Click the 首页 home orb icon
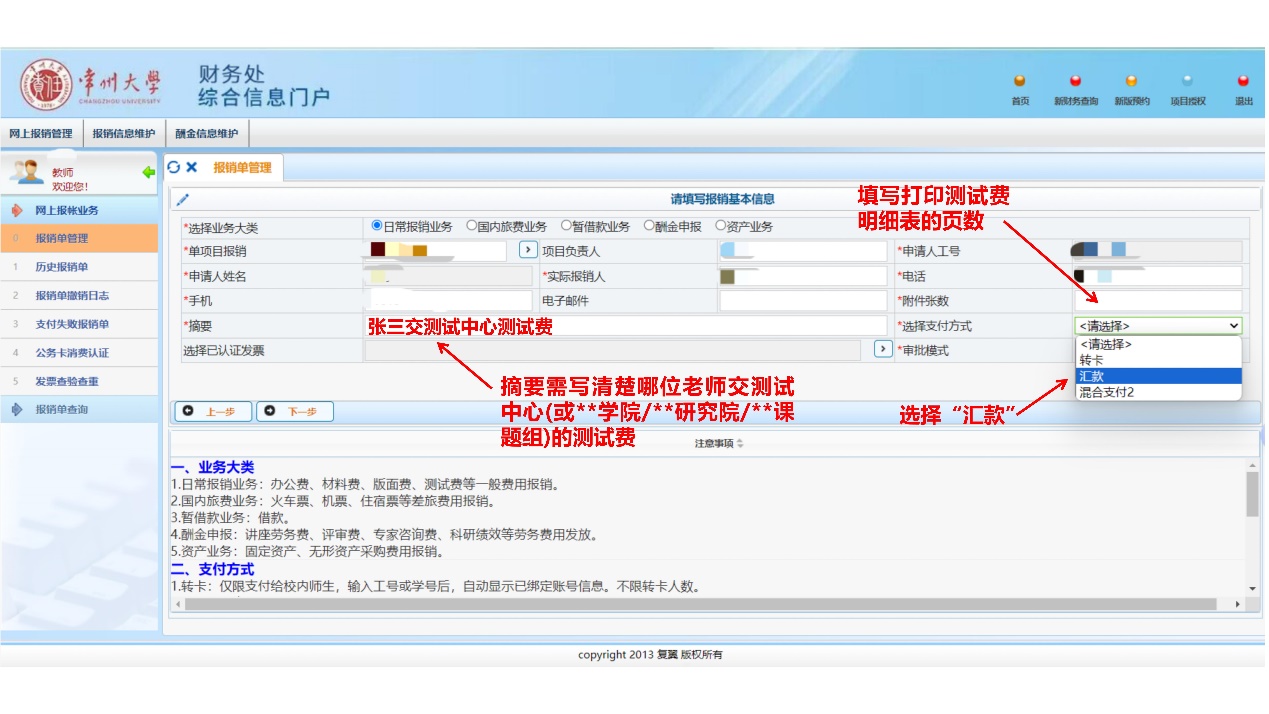This screenshot has width=1269, height=714. pyautogui.click(x=1019, y=81)
